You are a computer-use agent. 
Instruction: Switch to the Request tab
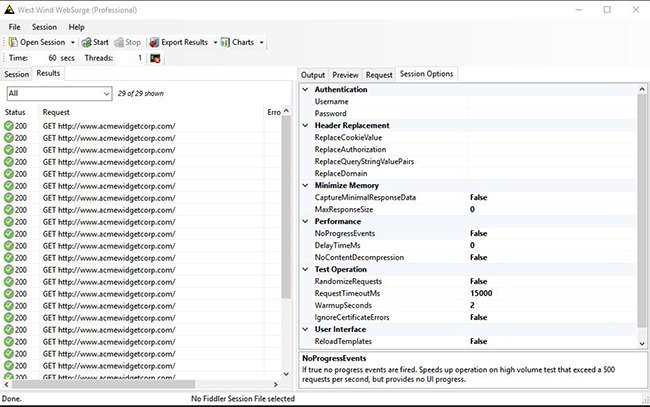pyautogui.click(x=379, y=75)
